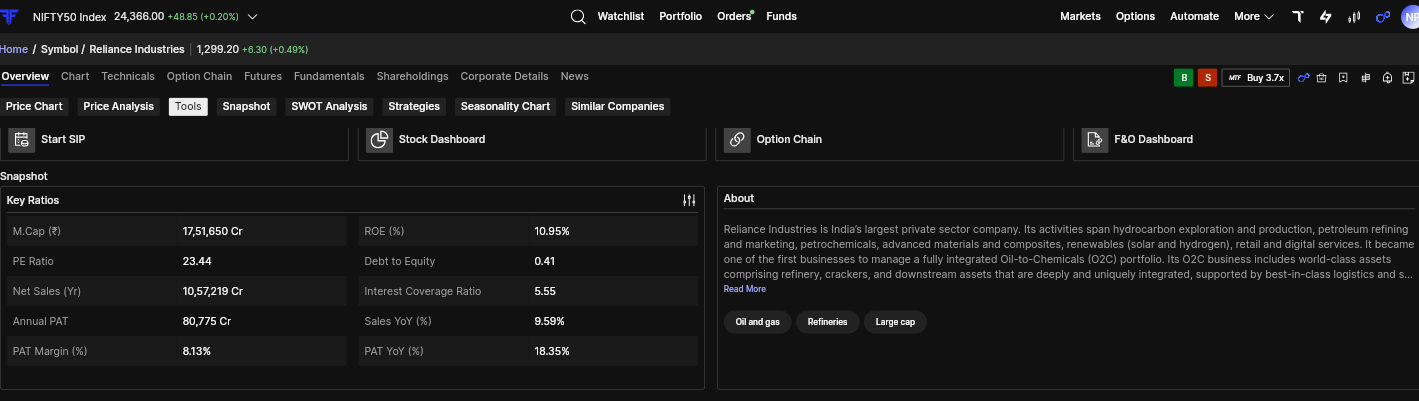Click the FYERS logo icon
This screenshot has width=1419, height=401.
pos(11,16)
